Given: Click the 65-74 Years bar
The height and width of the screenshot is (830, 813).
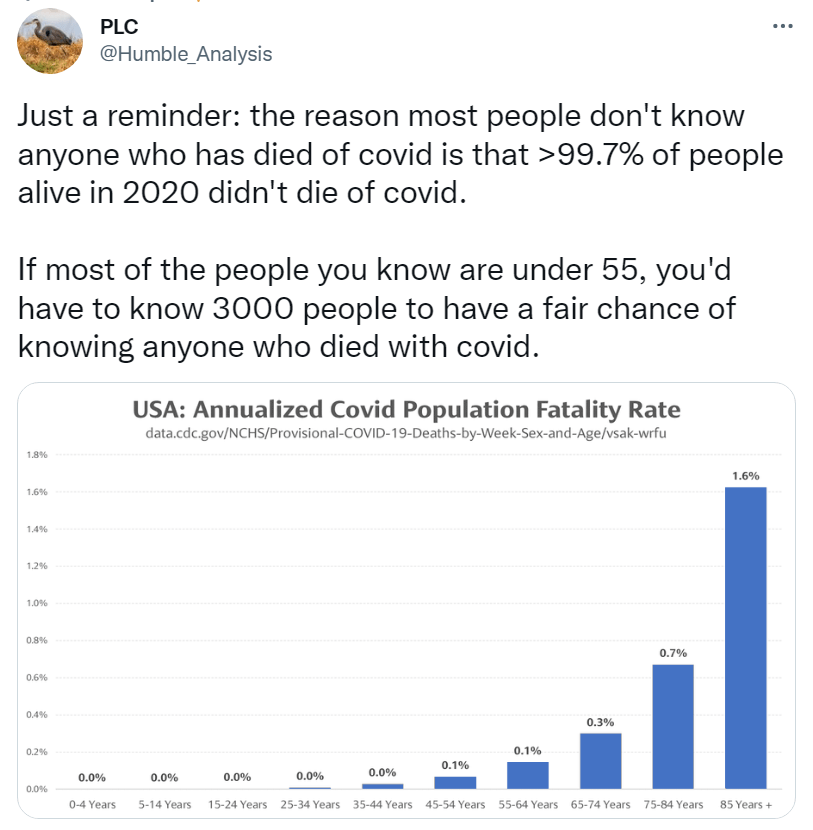Looking at the screenshot, I should coord(600,760).
